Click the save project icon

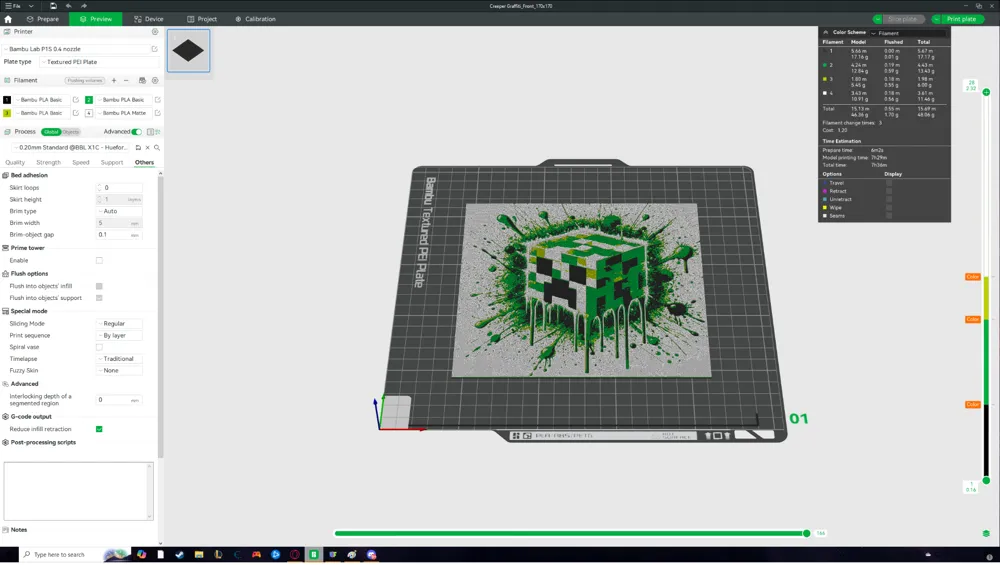(53, 6)
